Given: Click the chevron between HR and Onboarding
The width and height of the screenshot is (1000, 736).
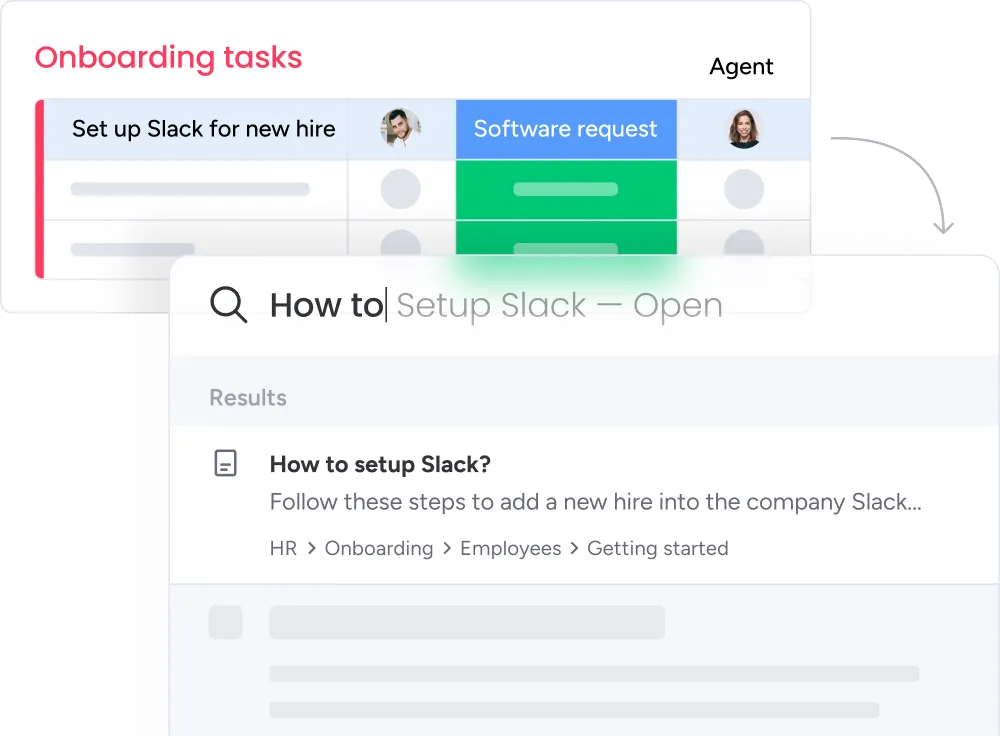Looking at the screenshot, I should point(311,548).
